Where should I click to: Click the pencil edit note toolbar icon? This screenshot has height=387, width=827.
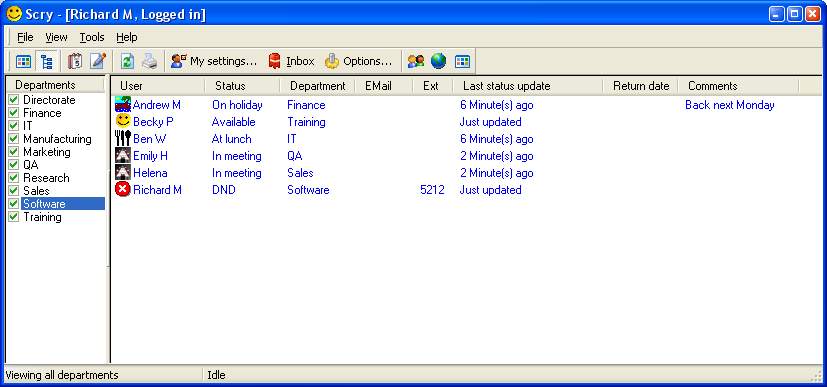coord(98,61)
